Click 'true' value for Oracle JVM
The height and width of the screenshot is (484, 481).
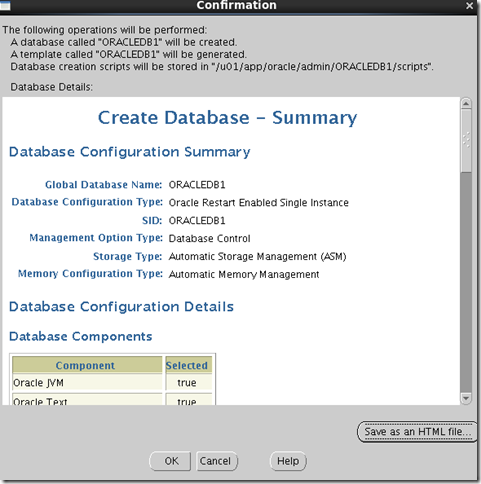tap(188, 382)
